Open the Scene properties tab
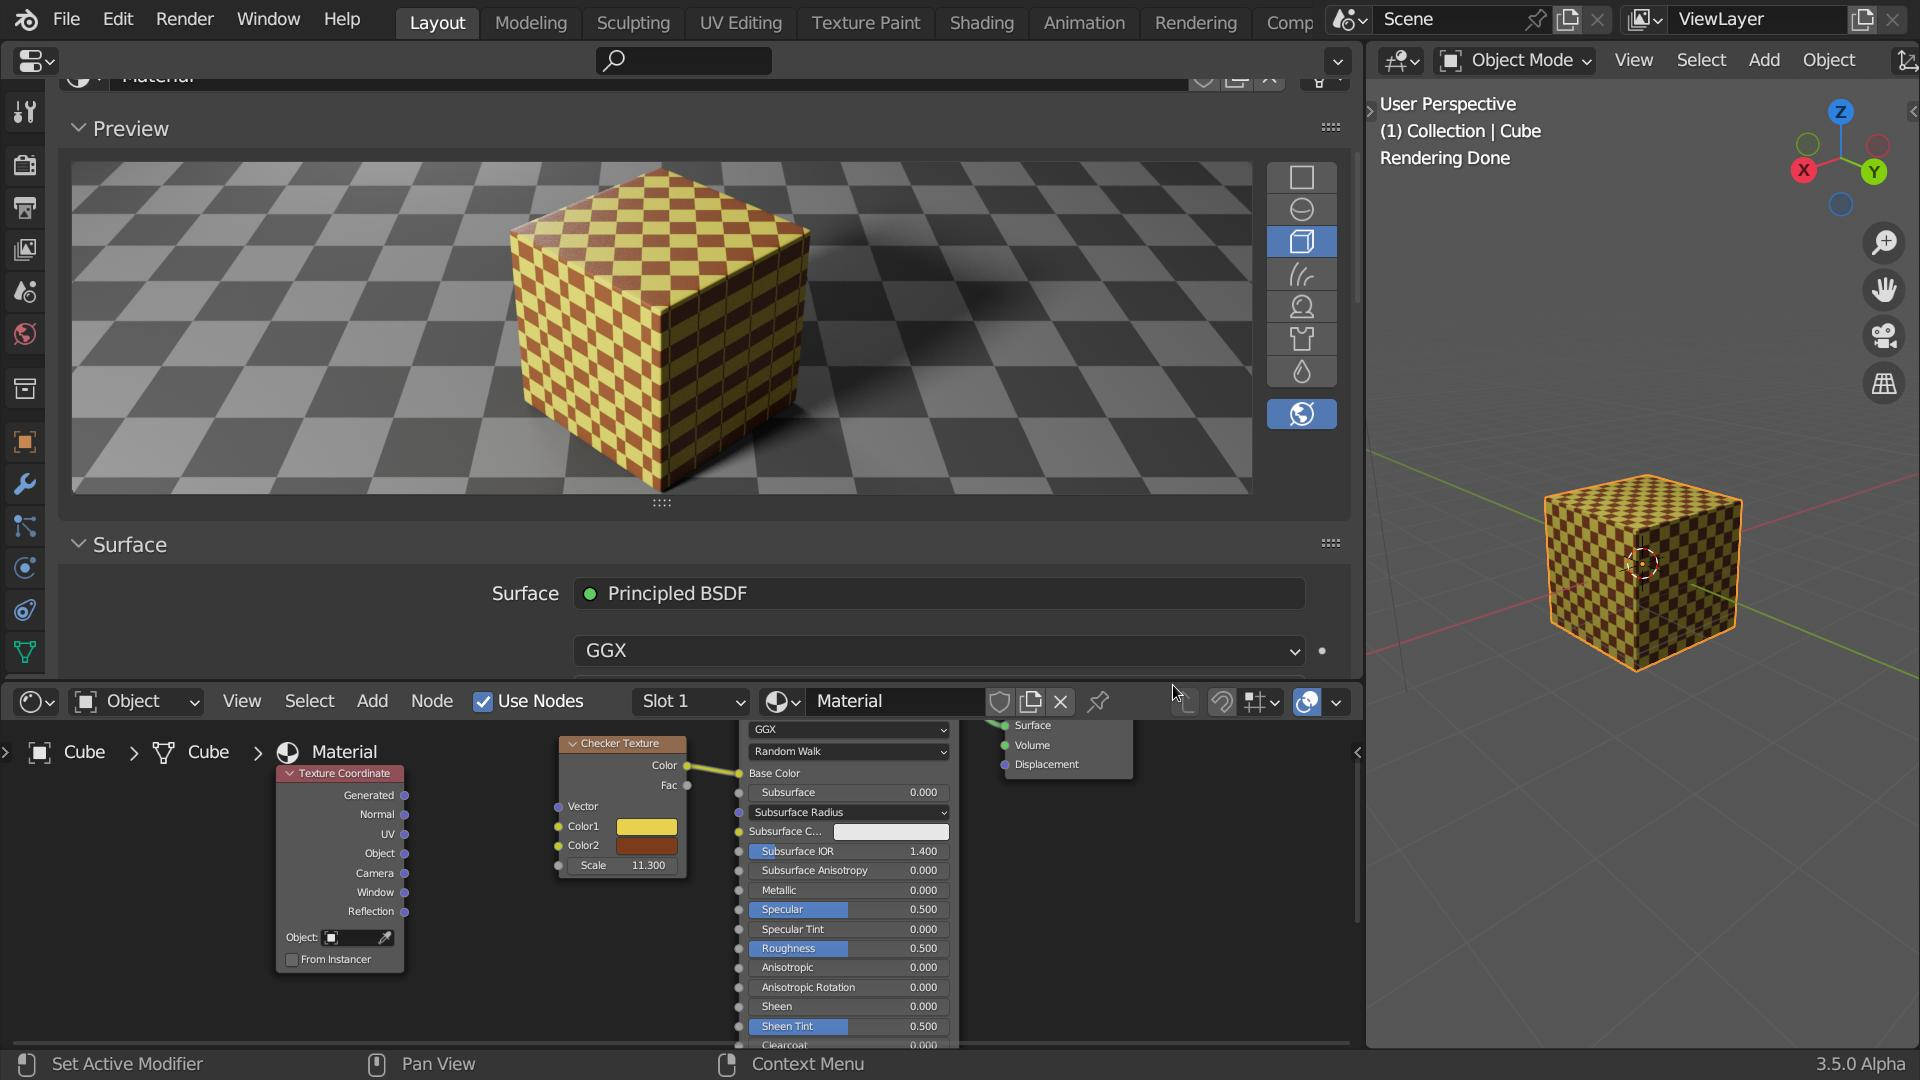 tap(25, 292)
